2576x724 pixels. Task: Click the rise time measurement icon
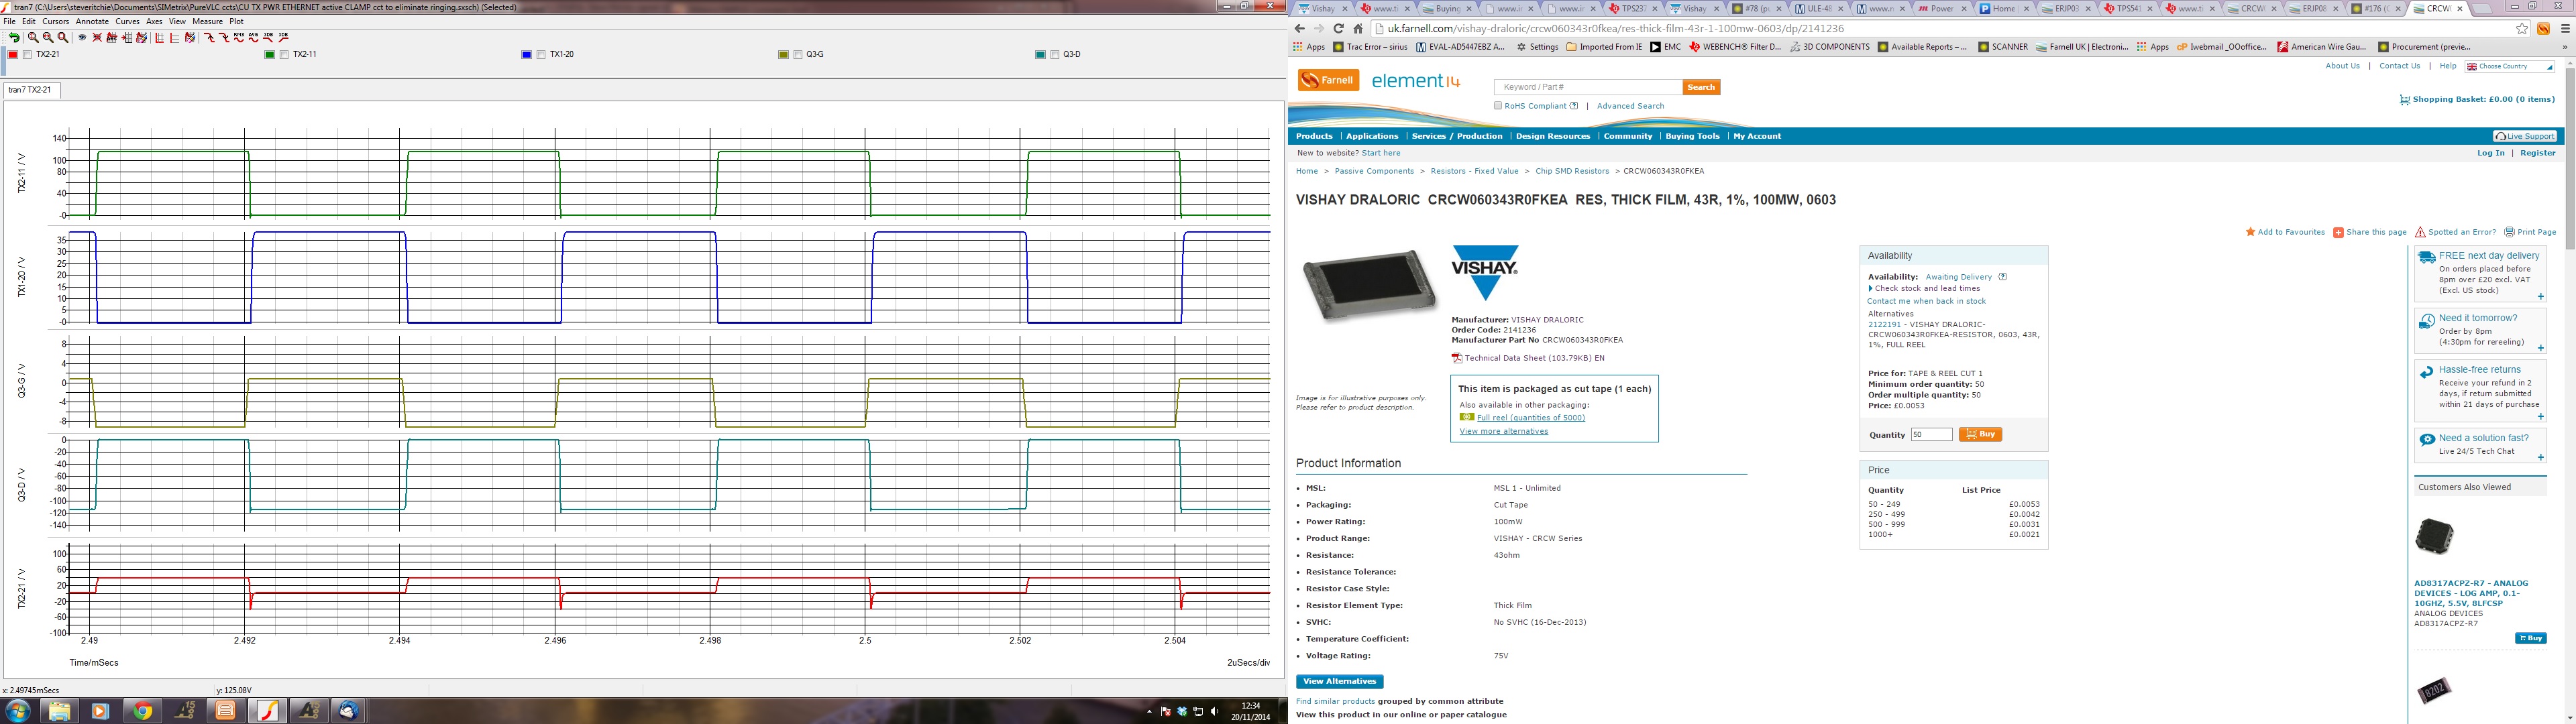[210, 38]
